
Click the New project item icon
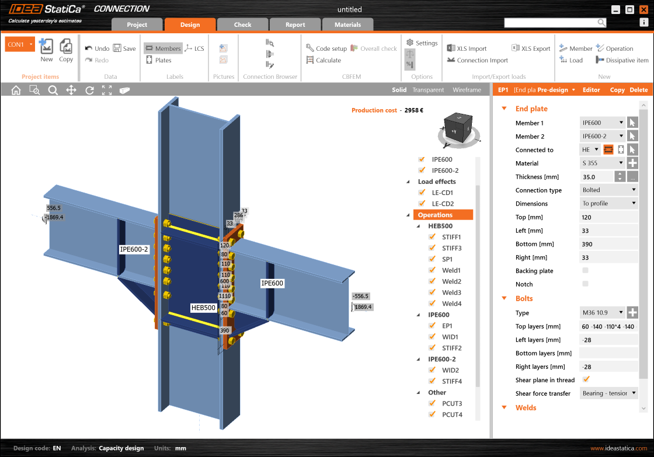46,50
